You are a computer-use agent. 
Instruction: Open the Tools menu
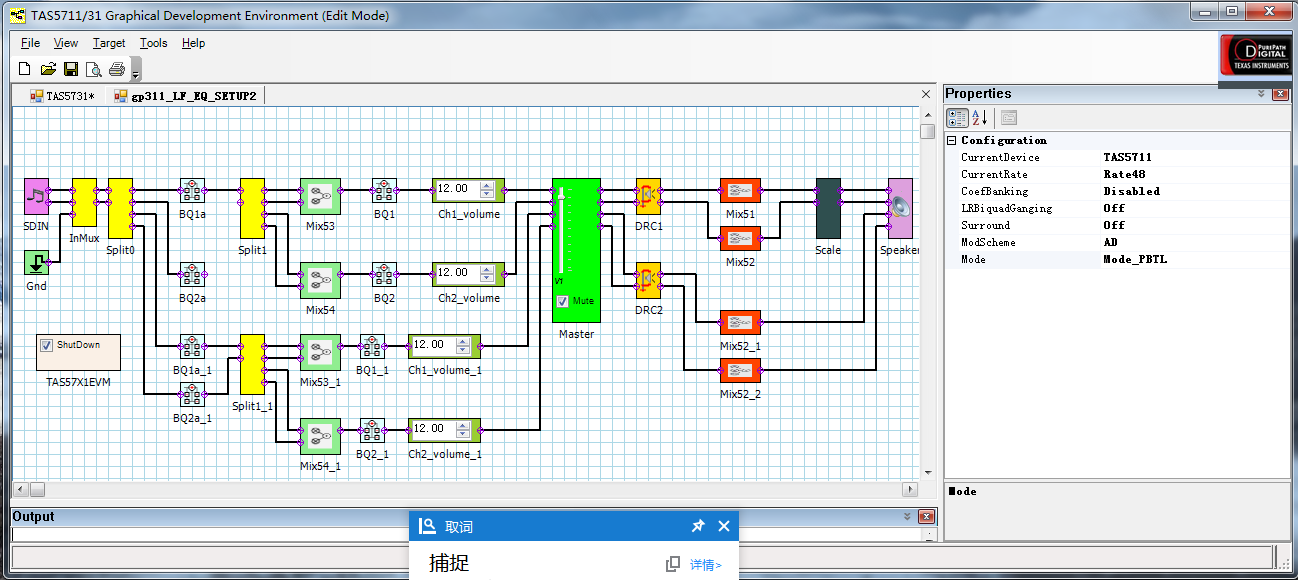click(154, 43)
